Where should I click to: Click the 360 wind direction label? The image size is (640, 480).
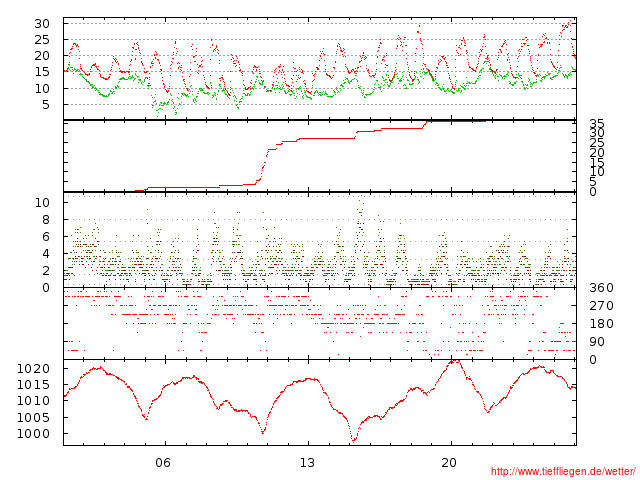tap(601, 288)
